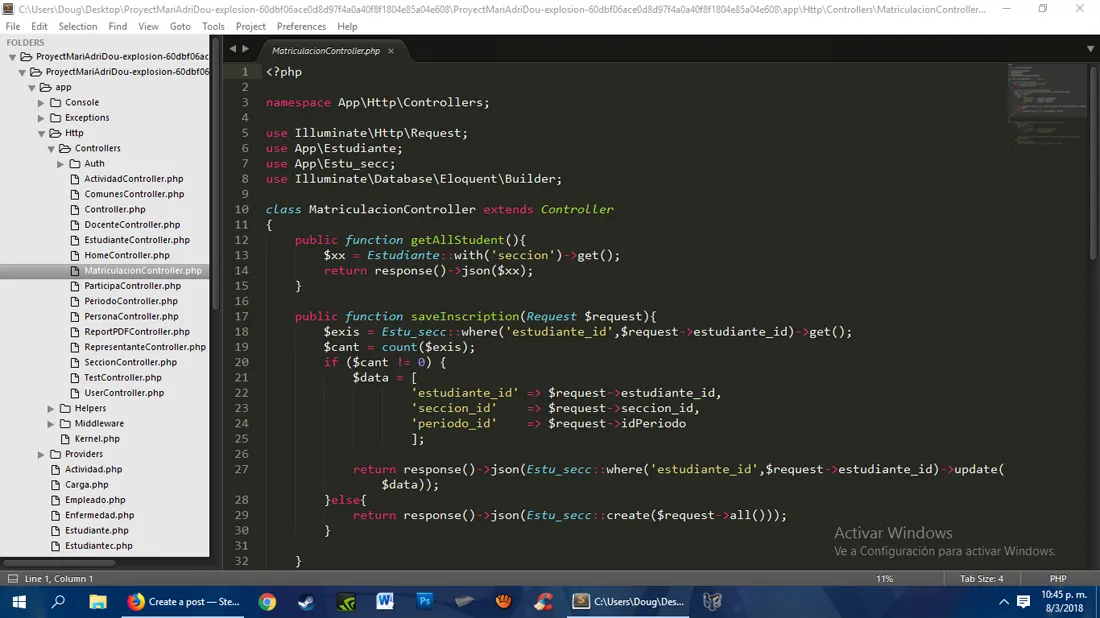The width and height of the screenshot is (1100, 618).
Task: Open Empleado.php file
Action: pyautogui.click(x=95, y=500)
